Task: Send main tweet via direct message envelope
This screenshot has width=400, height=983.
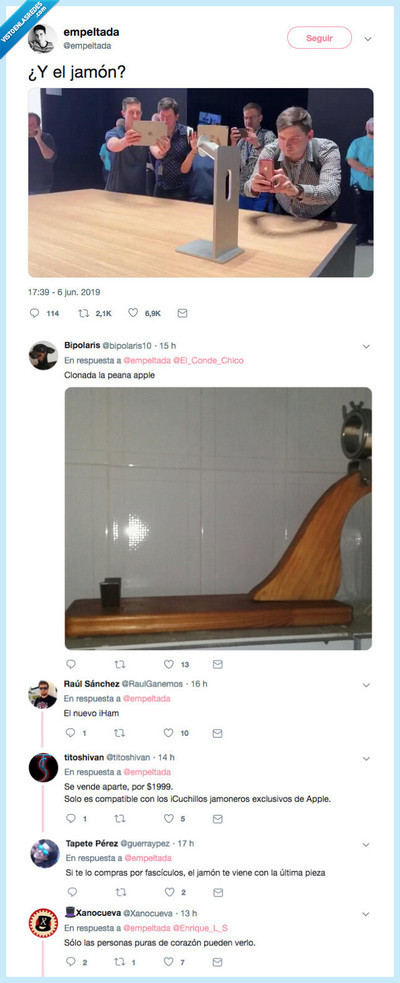Action: [182, 313]
